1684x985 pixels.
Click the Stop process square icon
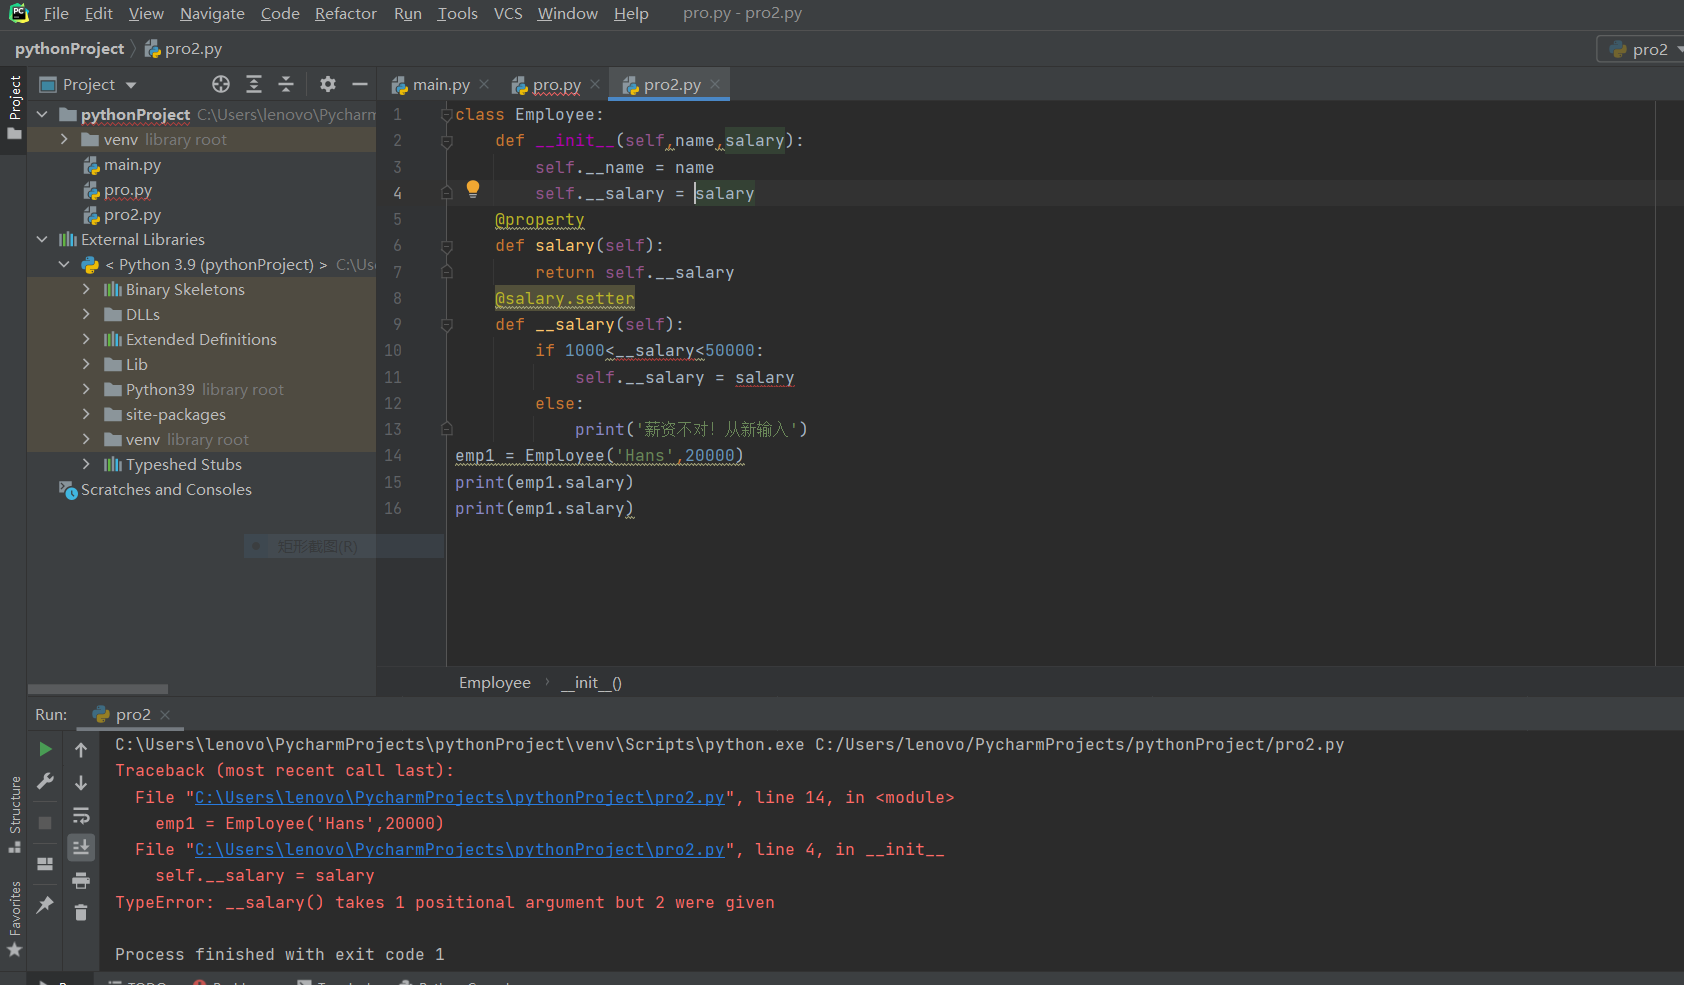(x=45, y=822)
